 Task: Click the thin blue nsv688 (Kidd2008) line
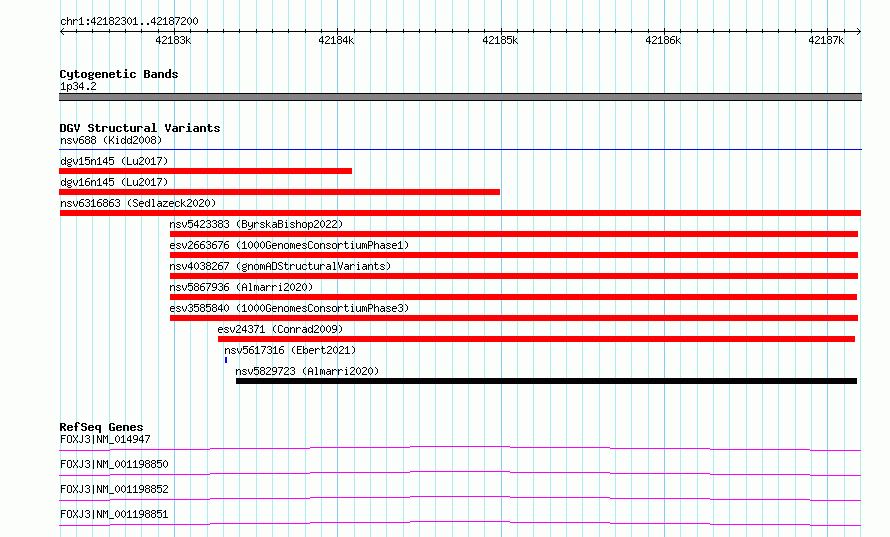coord(460,150)
